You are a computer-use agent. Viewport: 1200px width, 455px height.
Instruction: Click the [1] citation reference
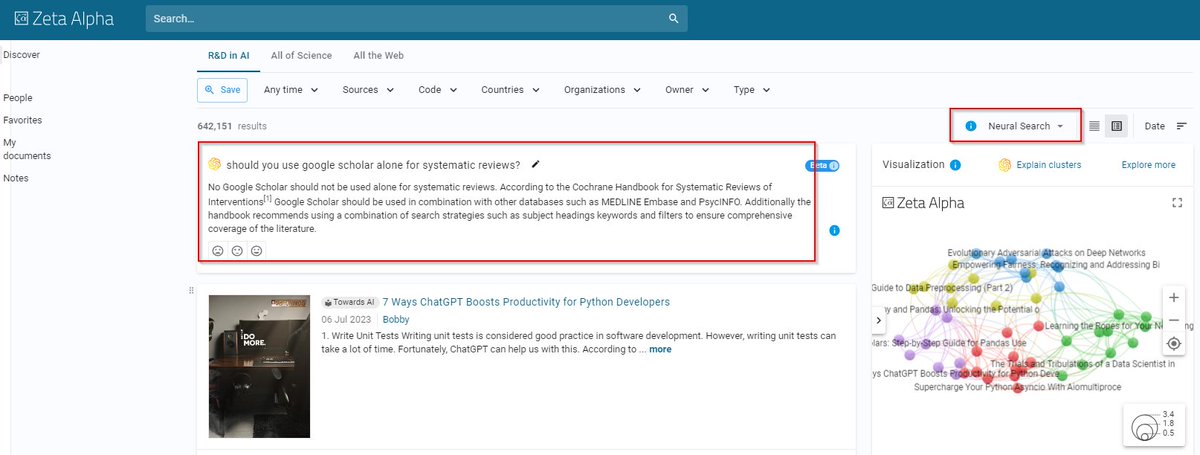[x=267, y=197]
